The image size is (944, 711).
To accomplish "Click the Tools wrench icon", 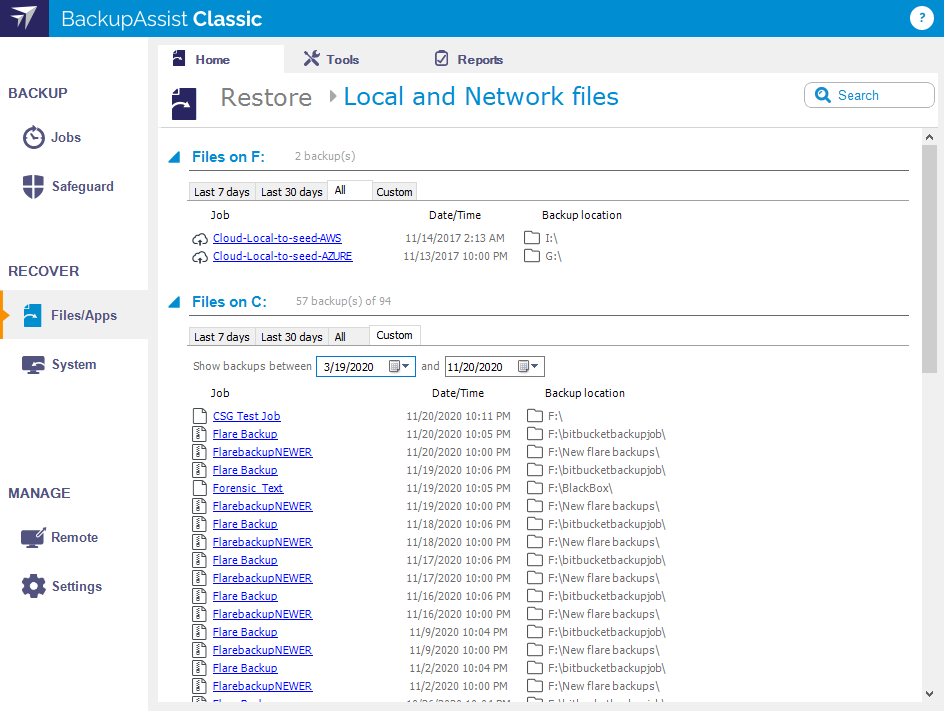I will pos(311,58).
